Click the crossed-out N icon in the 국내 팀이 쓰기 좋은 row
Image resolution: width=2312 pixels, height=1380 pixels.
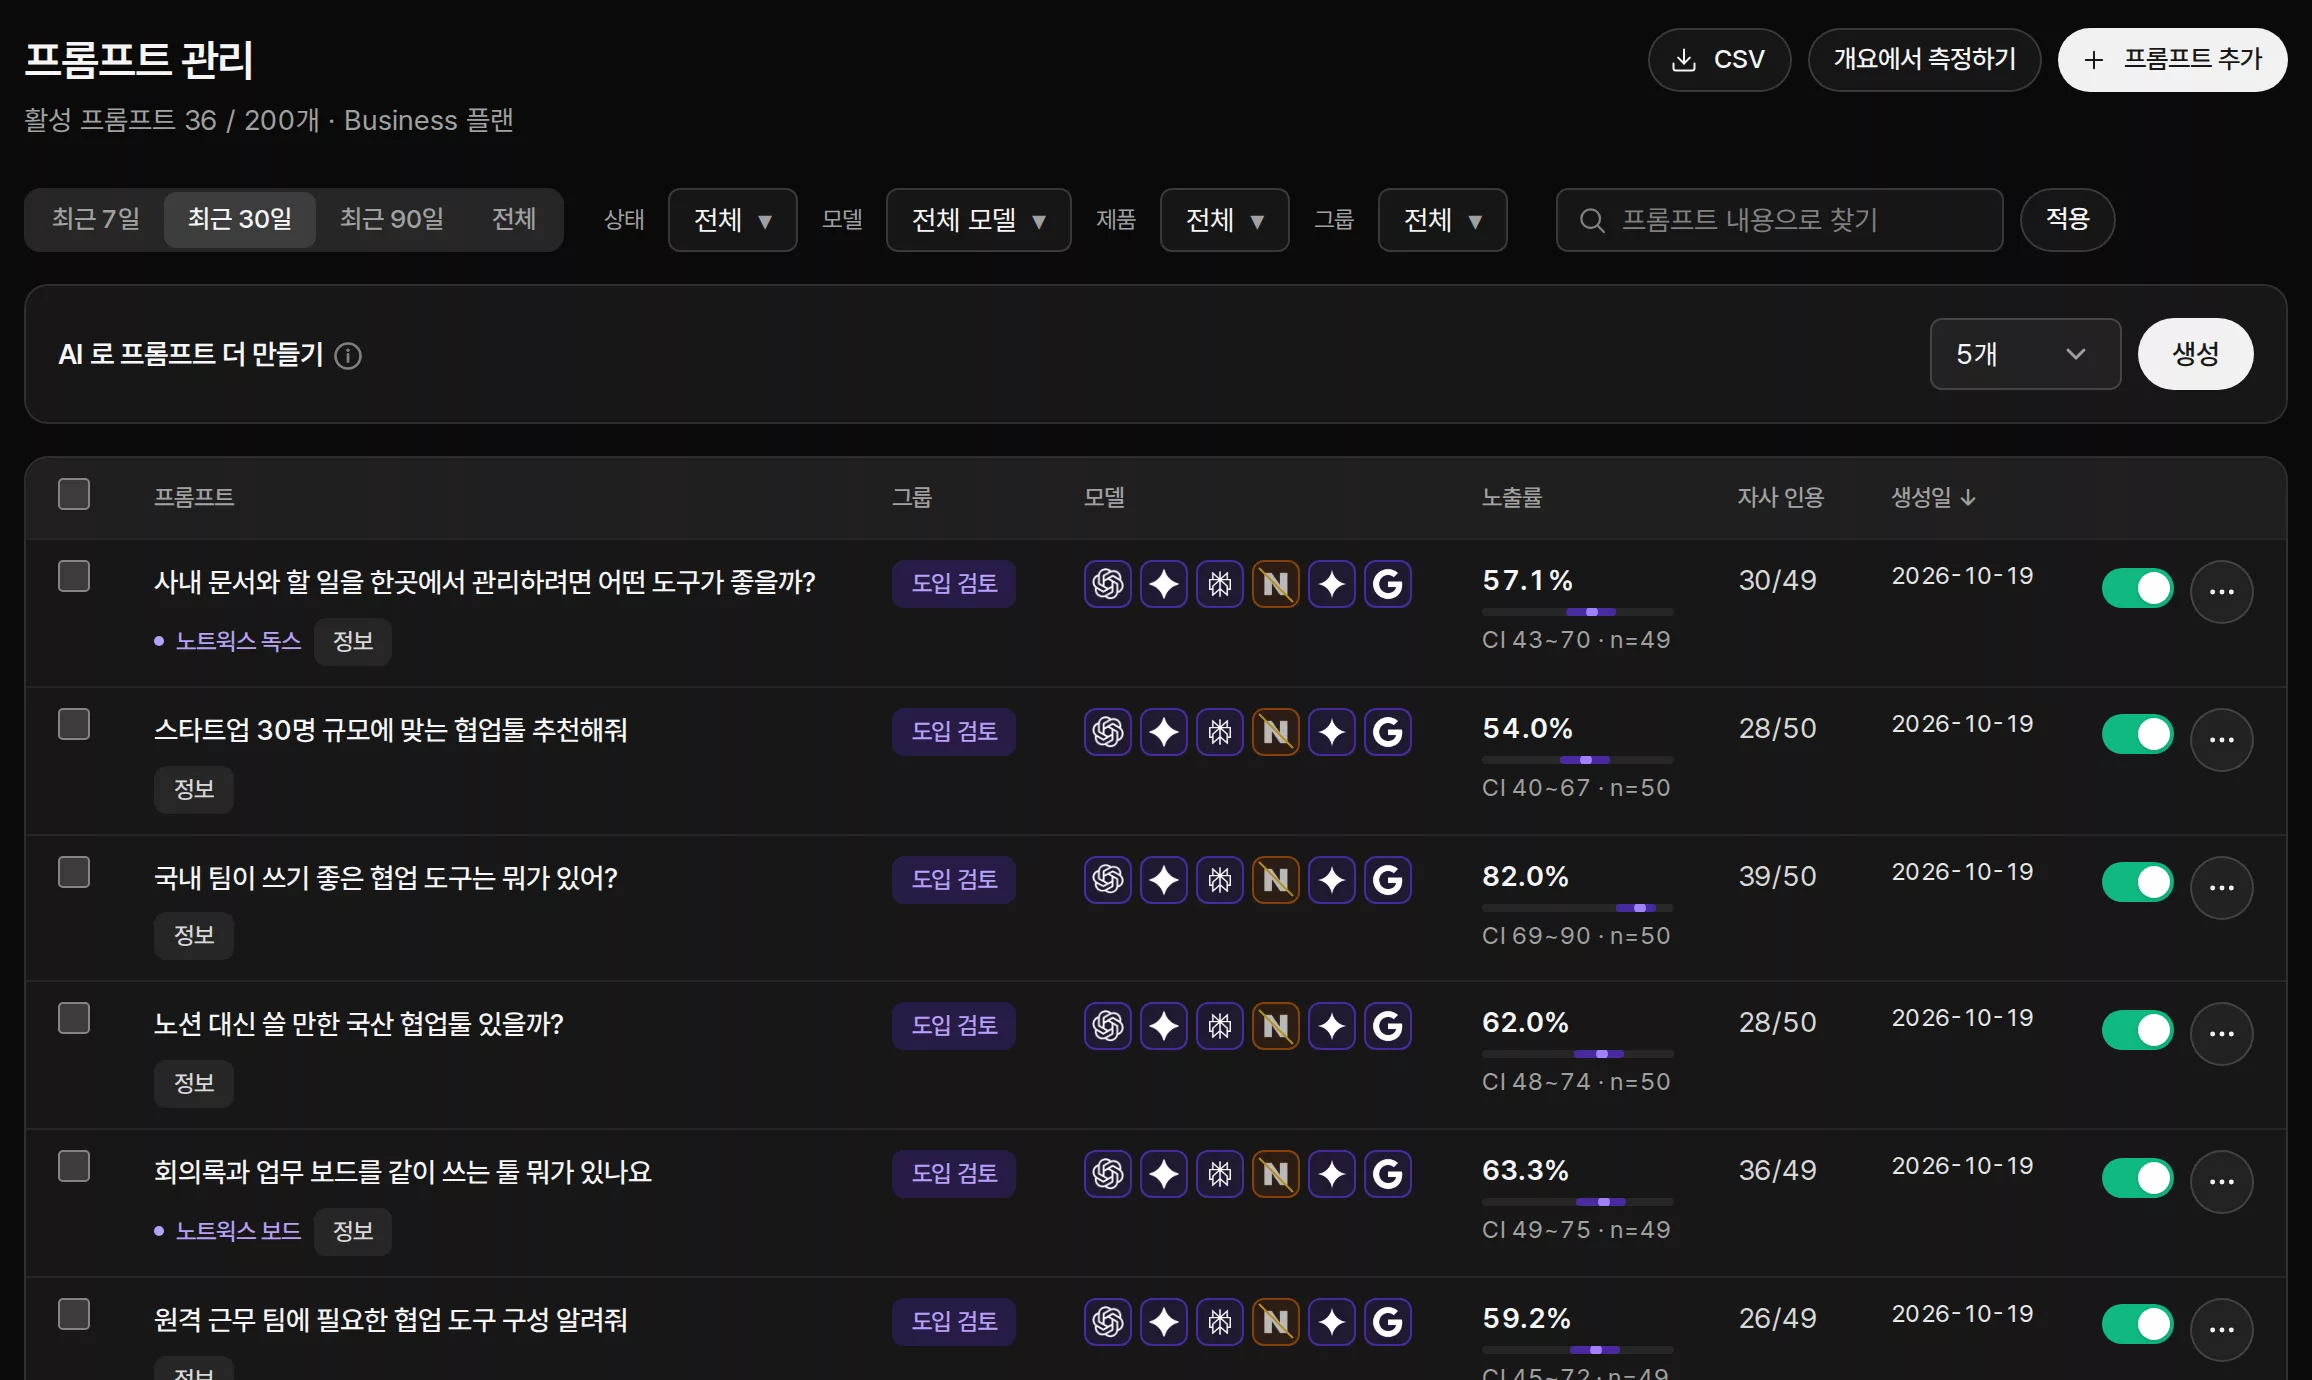point(1275,880)
